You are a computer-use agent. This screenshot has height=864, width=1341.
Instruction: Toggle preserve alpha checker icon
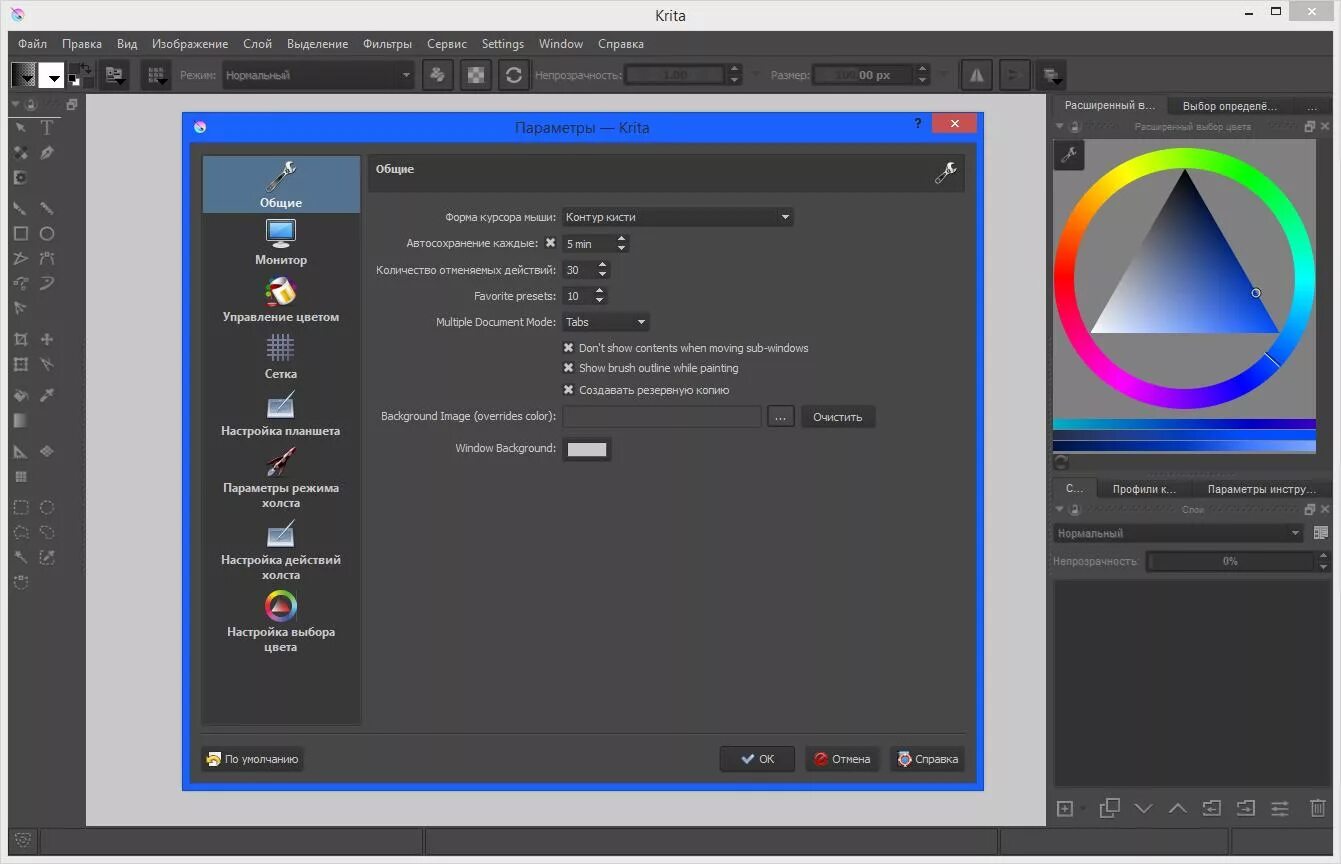coord(476,75)
